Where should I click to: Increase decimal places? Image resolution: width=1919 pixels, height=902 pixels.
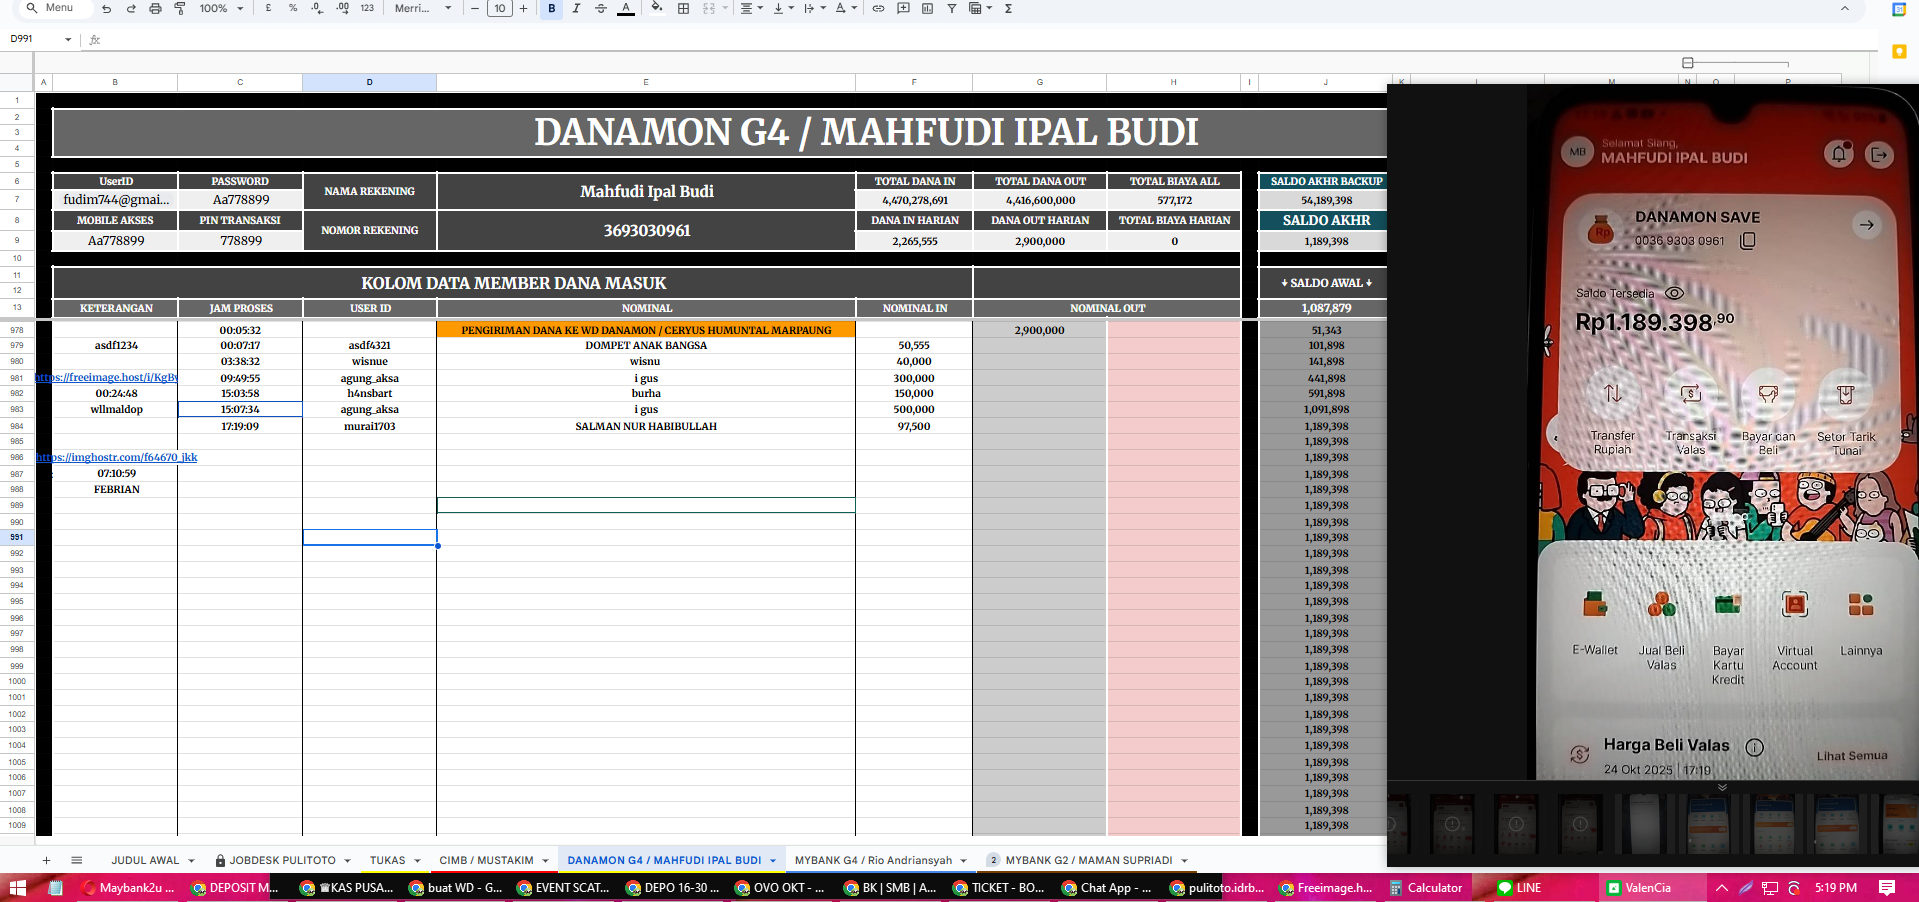coord(342,8)
